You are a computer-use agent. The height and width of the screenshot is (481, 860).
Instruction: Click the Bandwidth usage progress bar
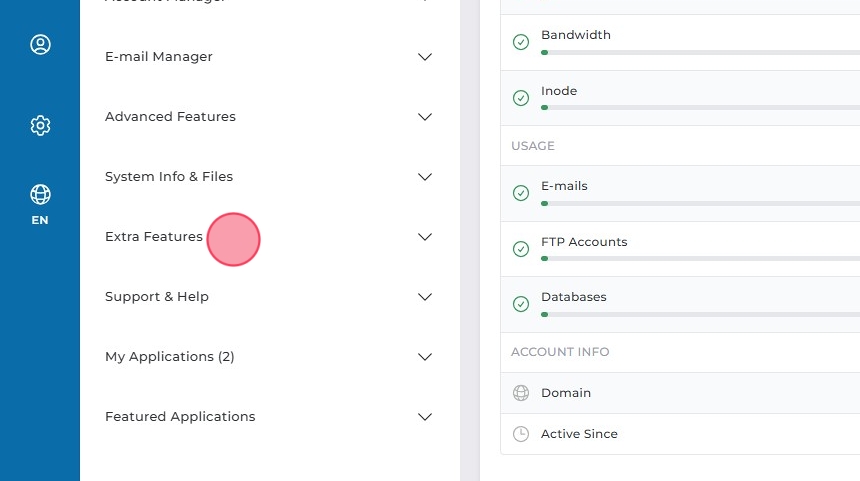tap(700, 51)
